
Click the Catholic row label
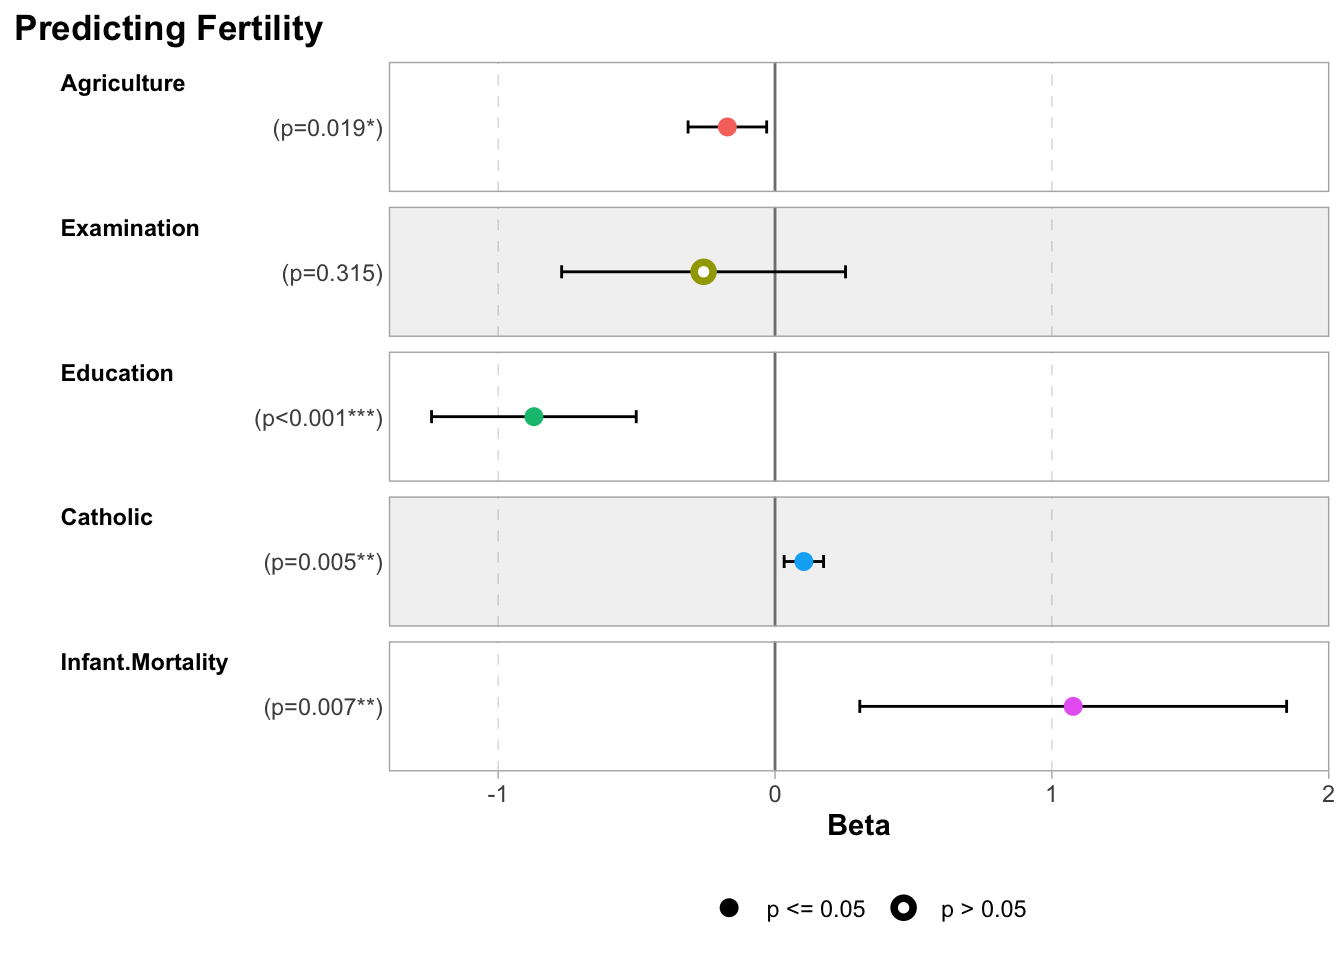tap(107, 517)
